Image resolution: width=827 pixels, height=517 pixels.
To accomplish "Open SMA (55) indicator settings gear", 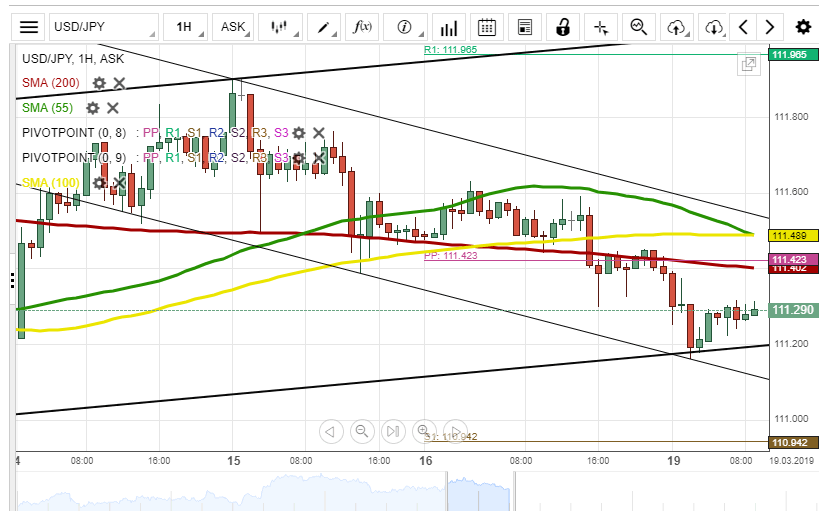I will coord(93,108).
